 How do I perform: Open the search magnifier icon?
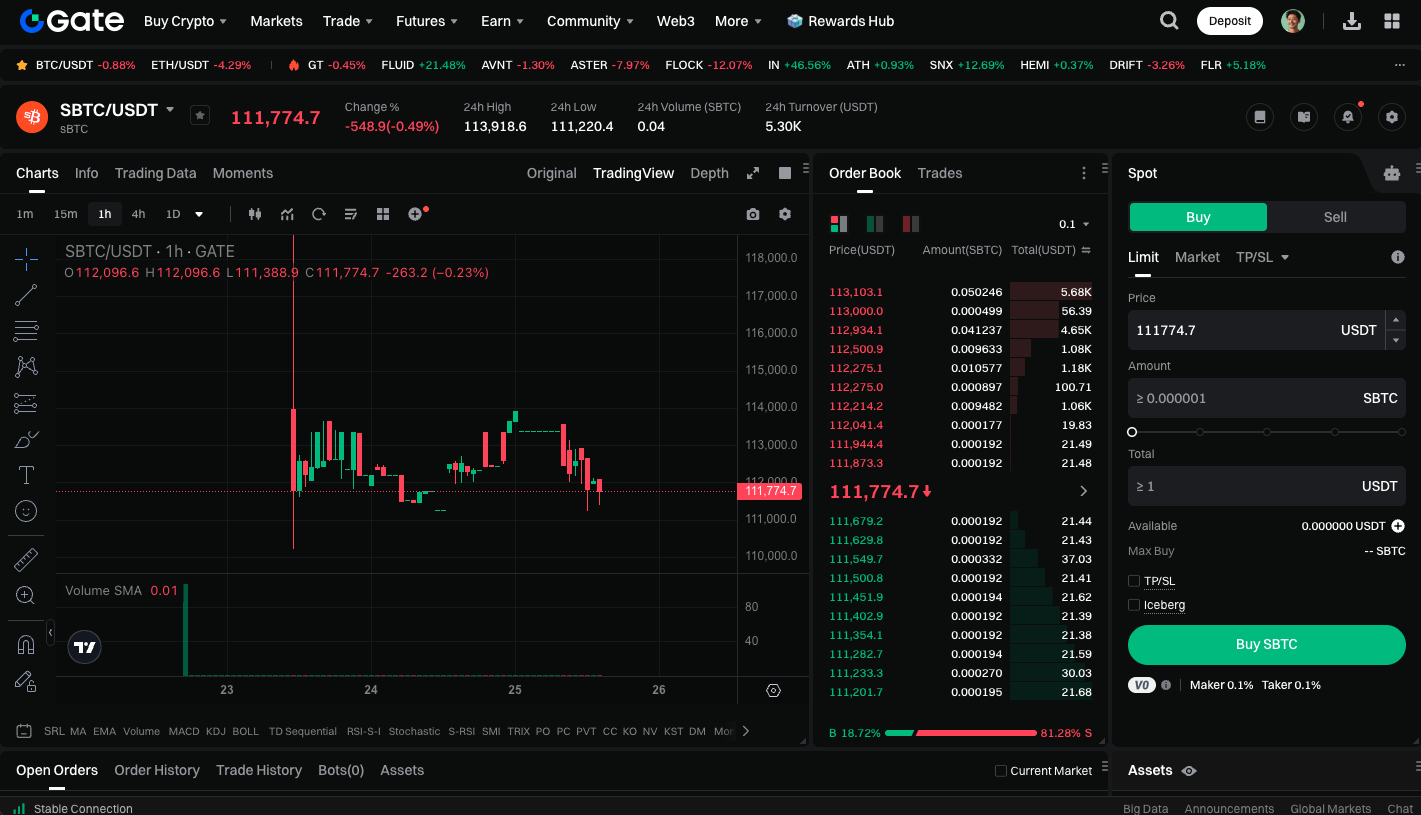[1168, 21]
